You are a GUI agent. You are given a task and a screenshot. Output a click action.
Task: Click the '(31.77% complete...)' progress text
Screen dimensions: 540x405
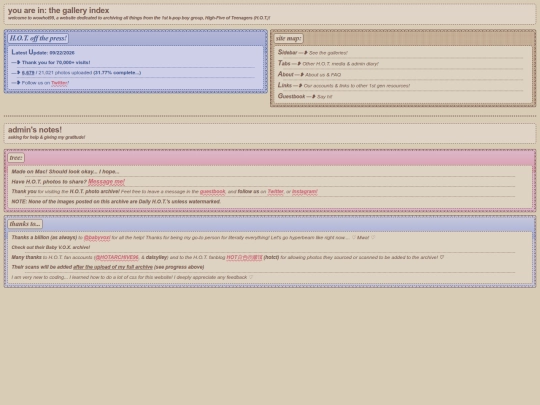(117, 73)
